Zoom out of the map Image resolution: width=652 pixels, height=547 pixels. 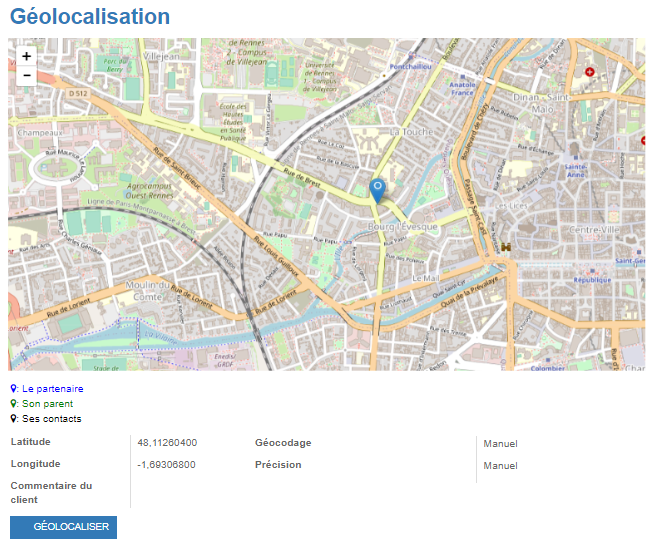pos(26,76)
